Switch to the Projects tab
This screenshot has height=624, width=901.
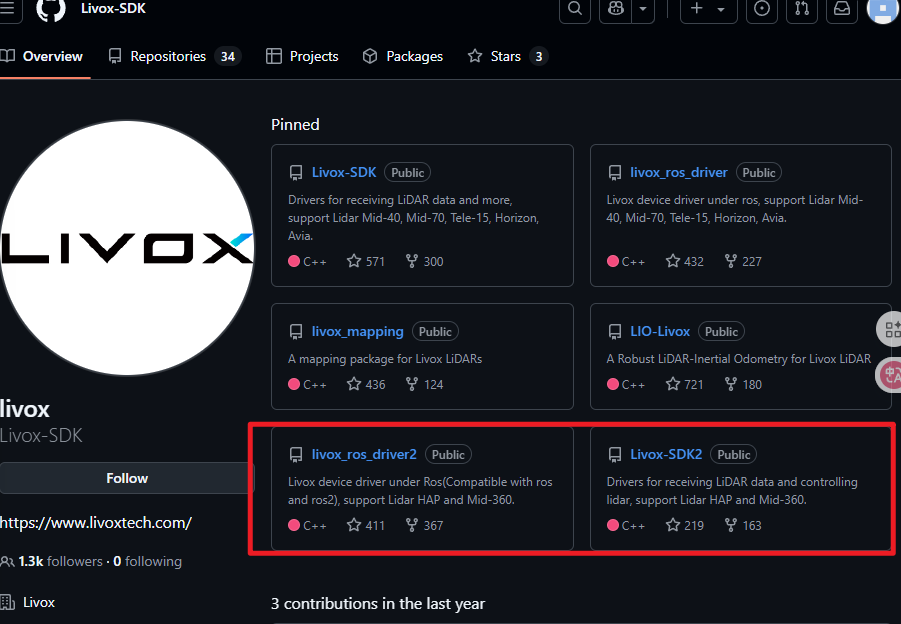point(302,56)
